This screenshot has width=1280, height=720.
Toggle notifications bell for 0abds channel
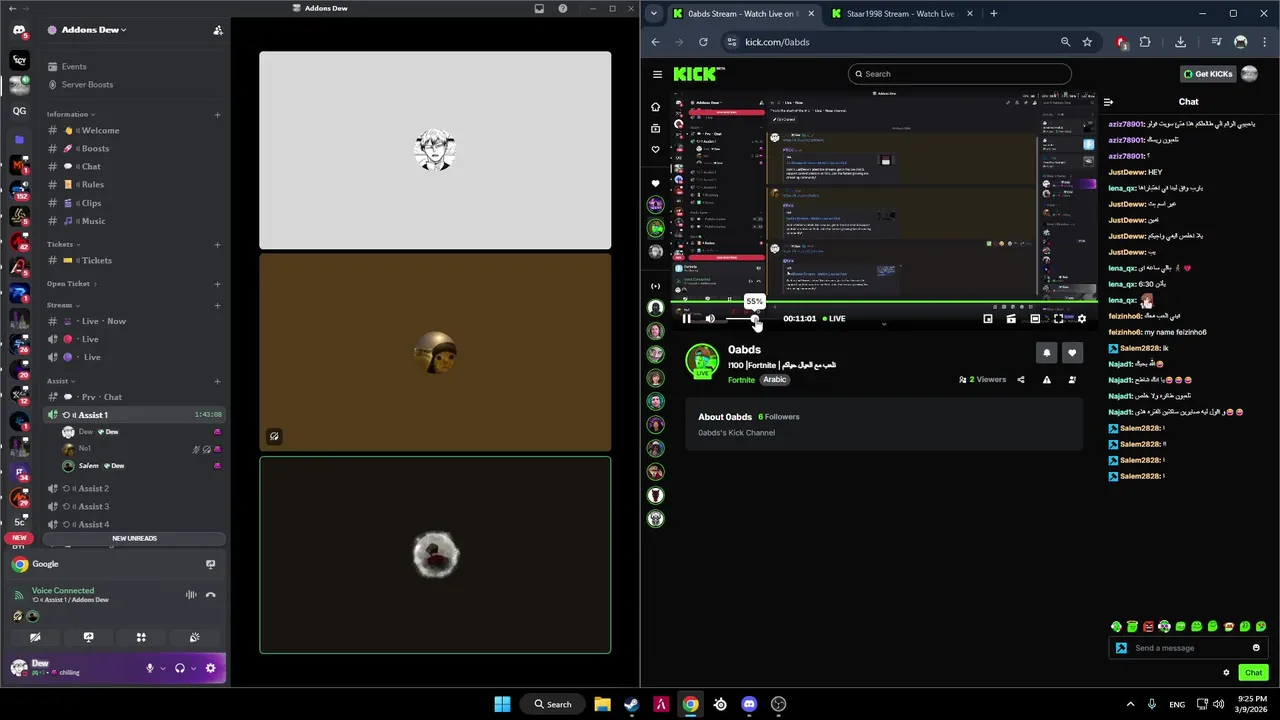pyautogui.click(x=1047, y=352)
